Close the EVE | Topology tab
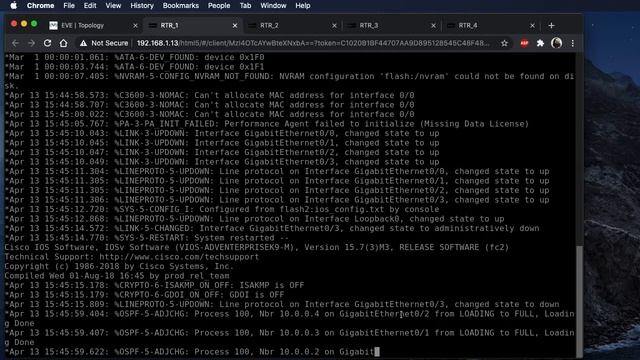The height and width of the screenshot is (360, 640). pos(135,26)
